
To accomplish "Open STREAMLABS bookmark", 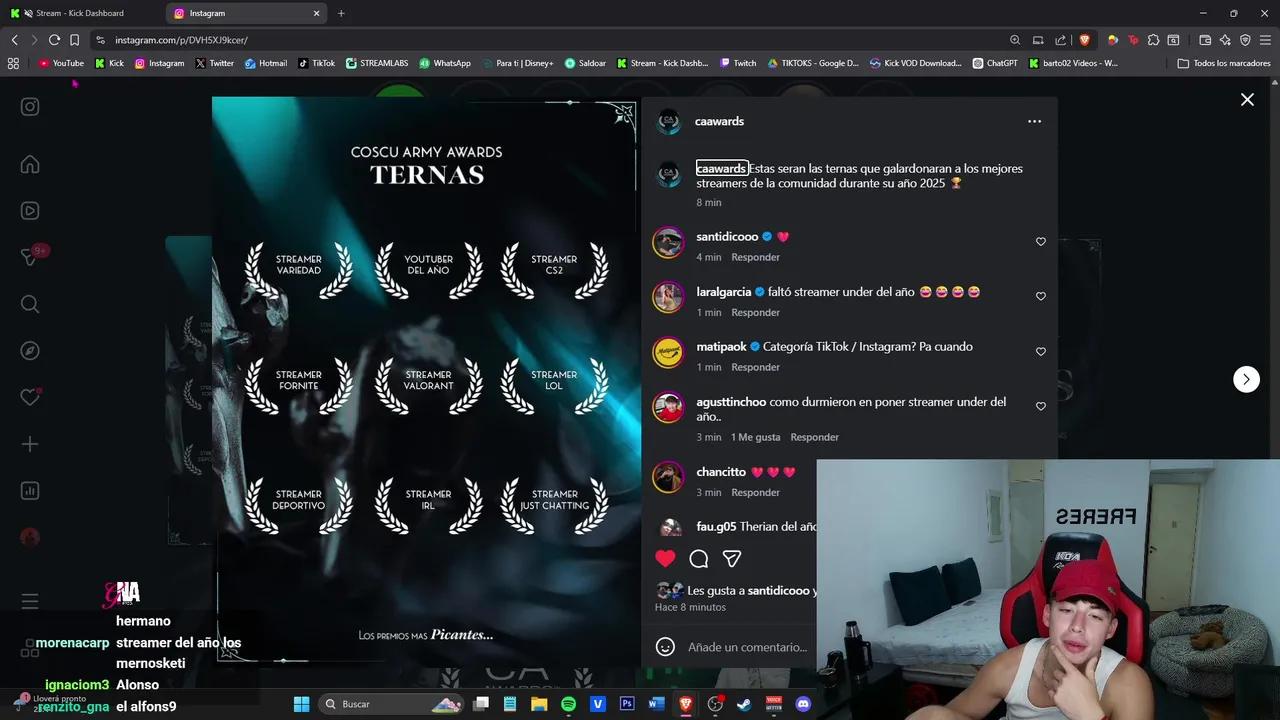I will pyautogui.click(x=377, y=63).
